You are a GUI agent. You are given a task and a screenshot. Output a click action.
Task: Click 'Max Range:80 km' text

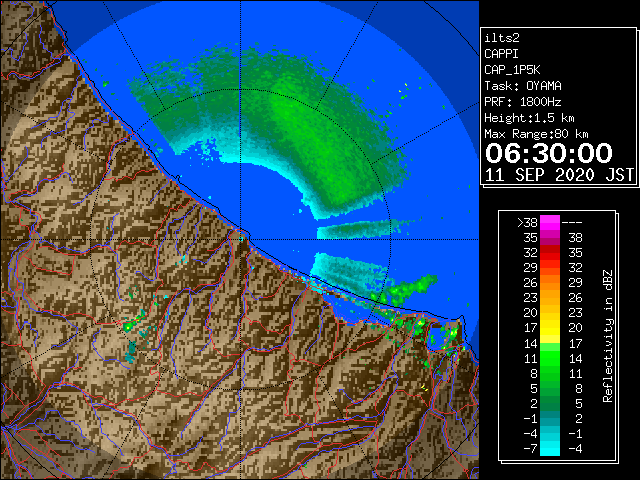tap(536, 134)
